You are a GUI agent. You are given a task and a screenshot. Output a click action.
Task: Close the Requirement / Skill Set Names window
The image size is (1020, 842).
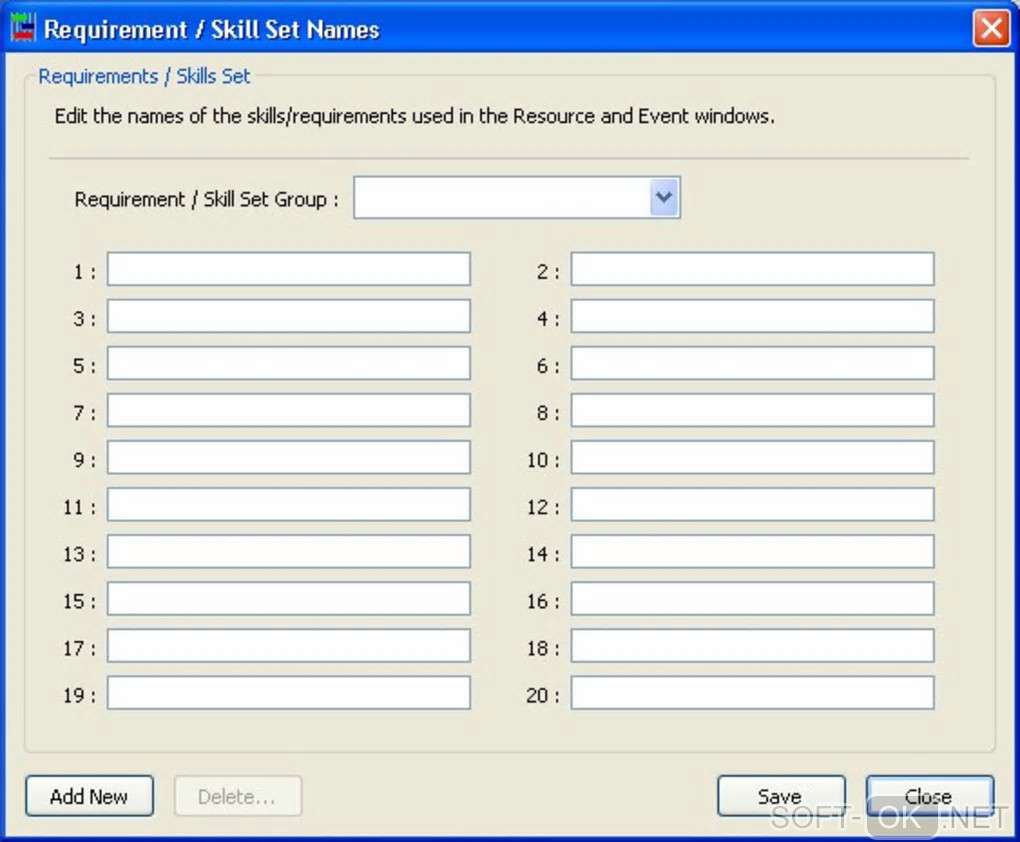tap(991, 28)
